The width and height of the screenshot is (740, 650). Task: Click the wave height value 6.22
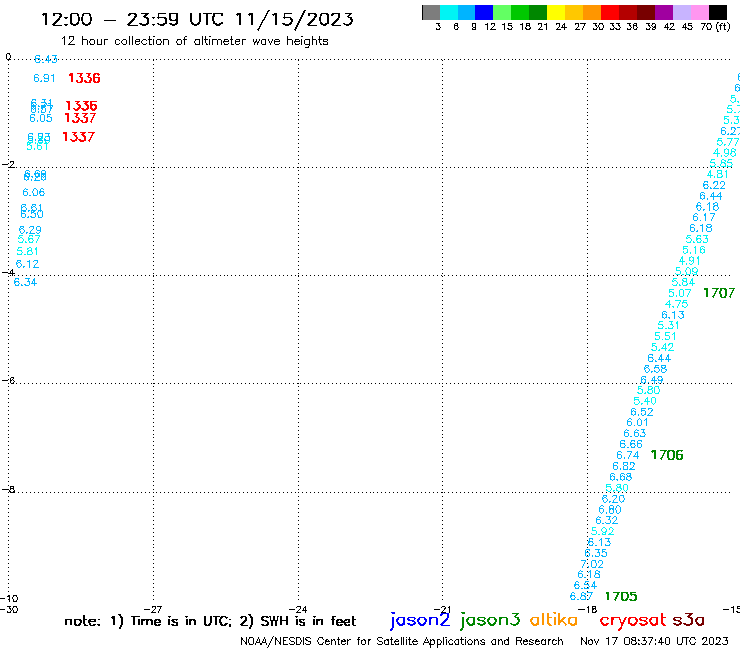[x=714, y=186]
